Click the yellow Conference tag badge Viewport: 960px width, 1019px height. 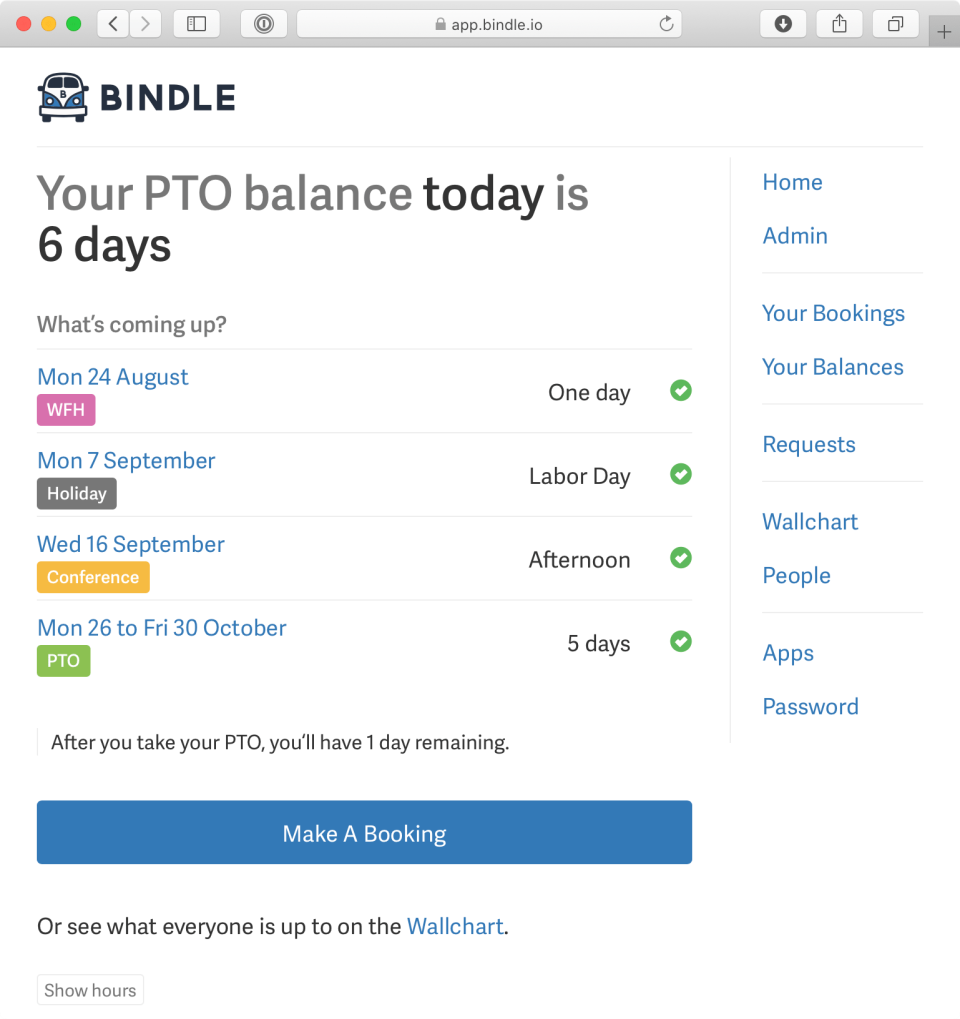pos(93,577)
